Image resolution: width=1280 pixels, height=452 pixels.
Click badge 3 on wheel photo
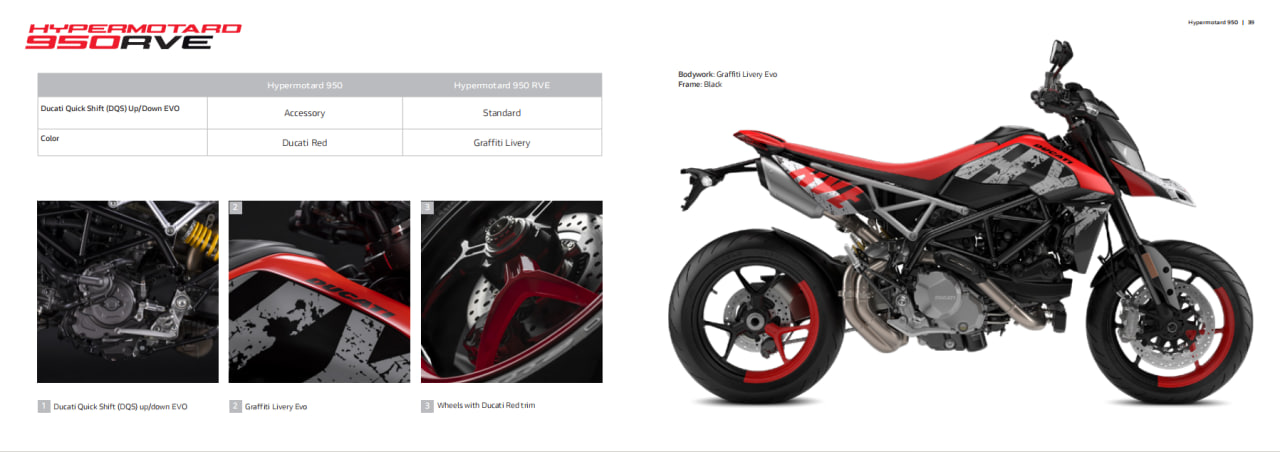(428, 208)
